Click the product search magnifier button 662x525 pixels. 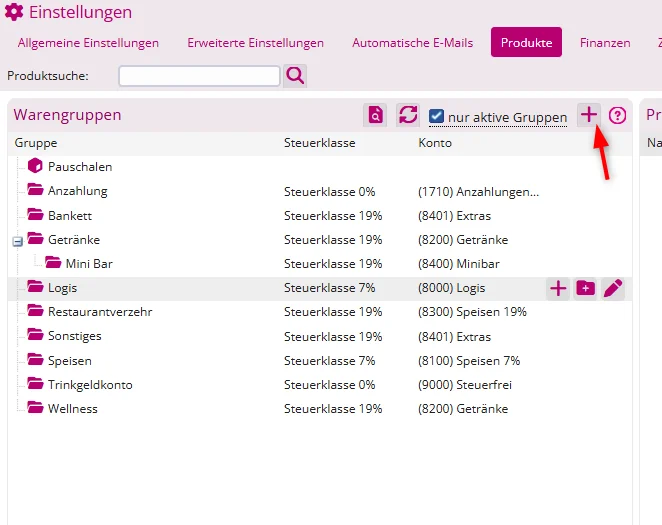point(295,76)
